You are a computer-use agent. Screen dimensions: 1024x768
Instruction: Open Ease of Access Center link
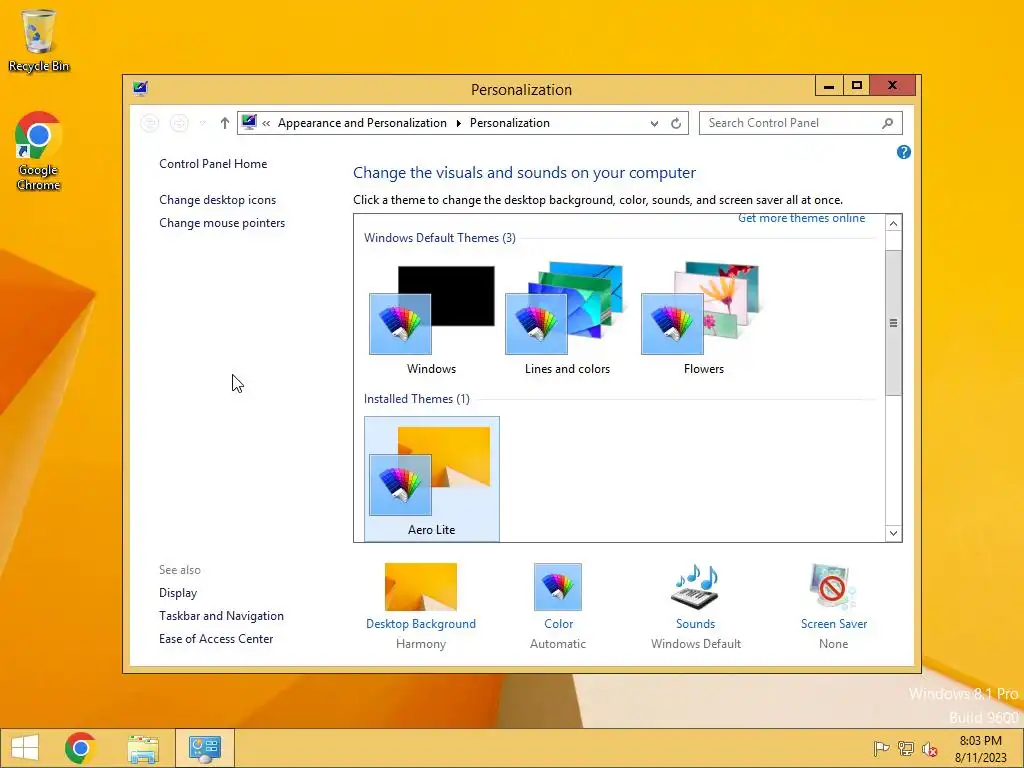point(216,639)
